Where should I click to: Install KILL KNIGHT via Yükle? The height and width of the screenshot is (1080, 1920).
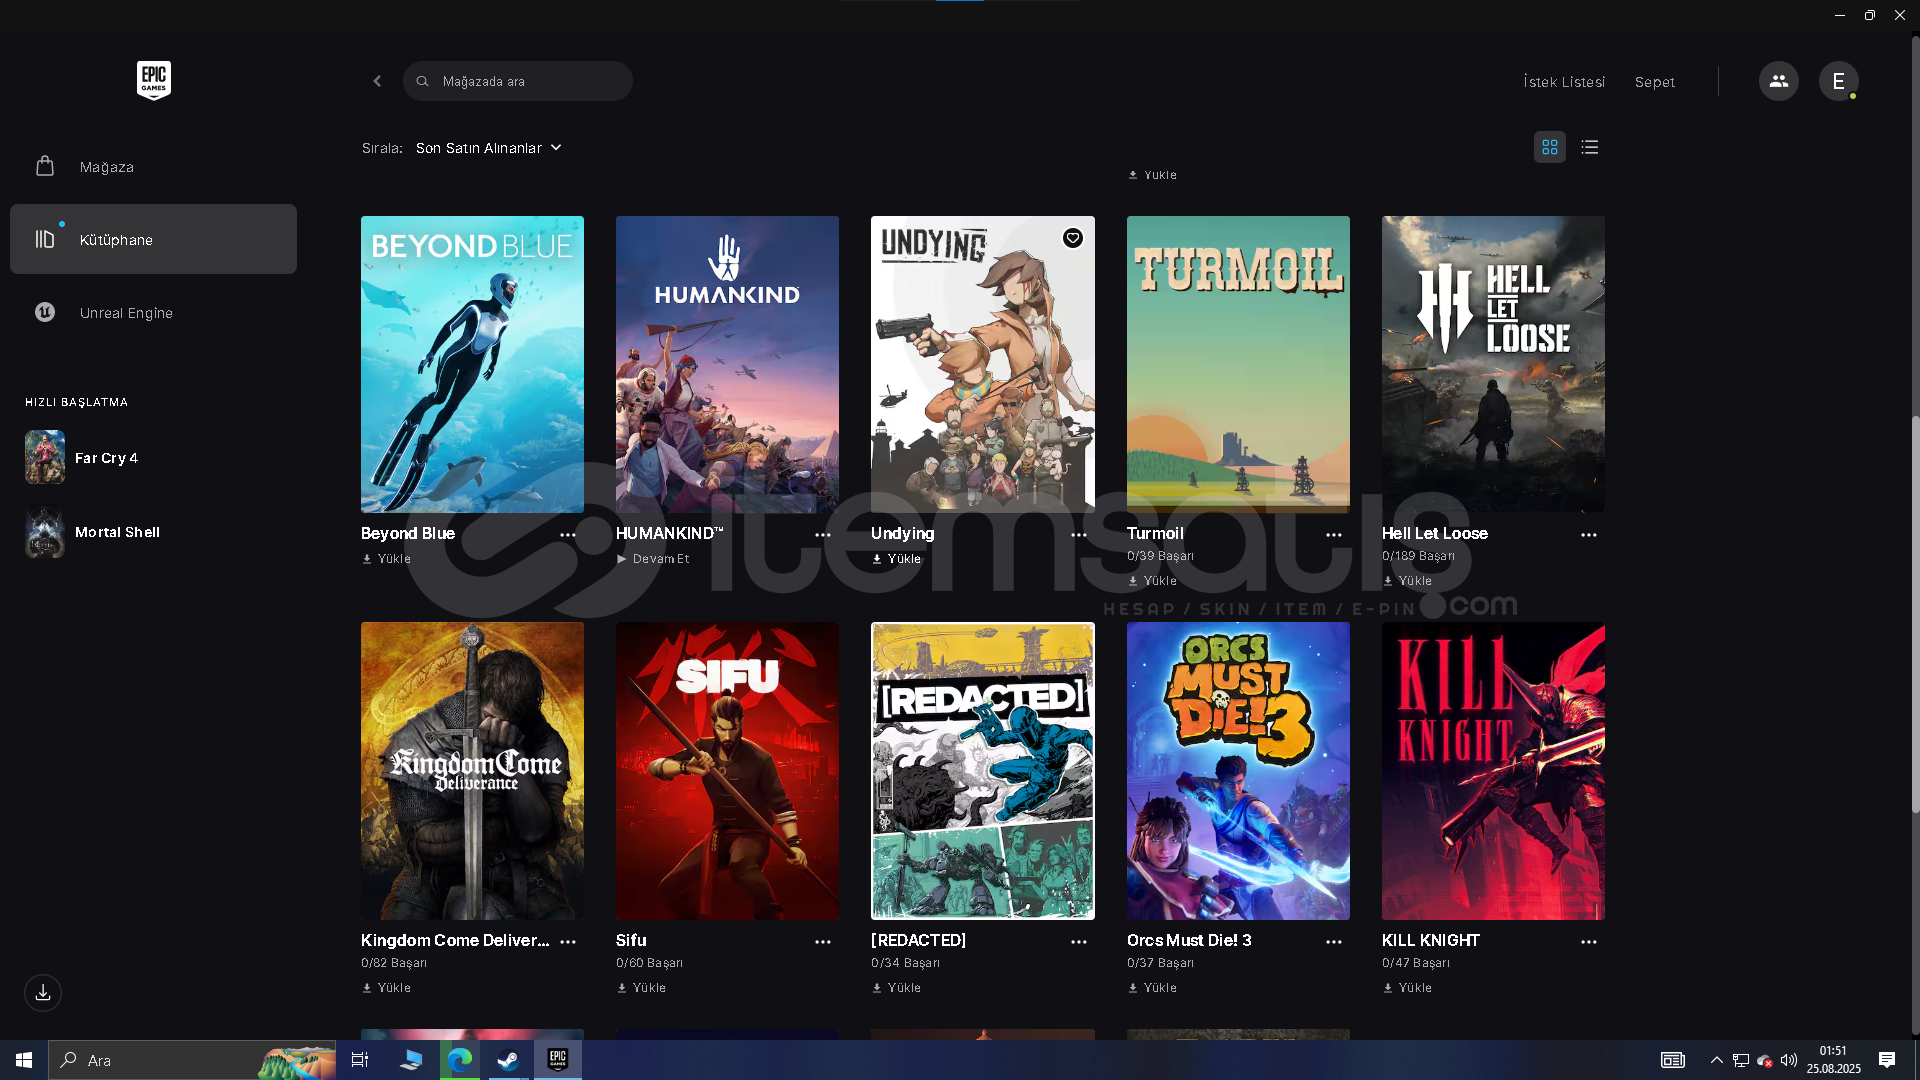1407,988
